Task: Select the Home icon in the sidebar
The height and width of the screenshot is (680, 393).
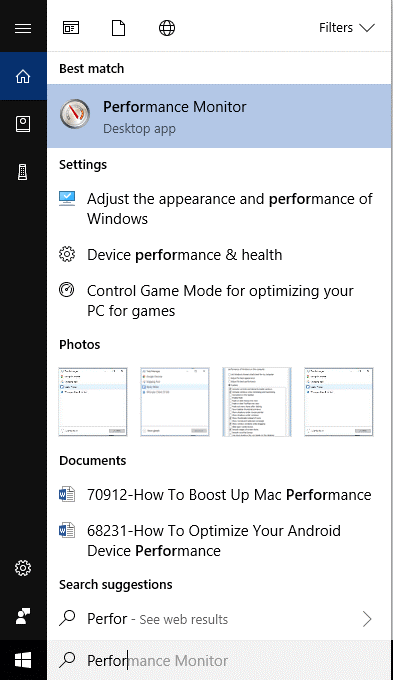Action: point(23,76)
